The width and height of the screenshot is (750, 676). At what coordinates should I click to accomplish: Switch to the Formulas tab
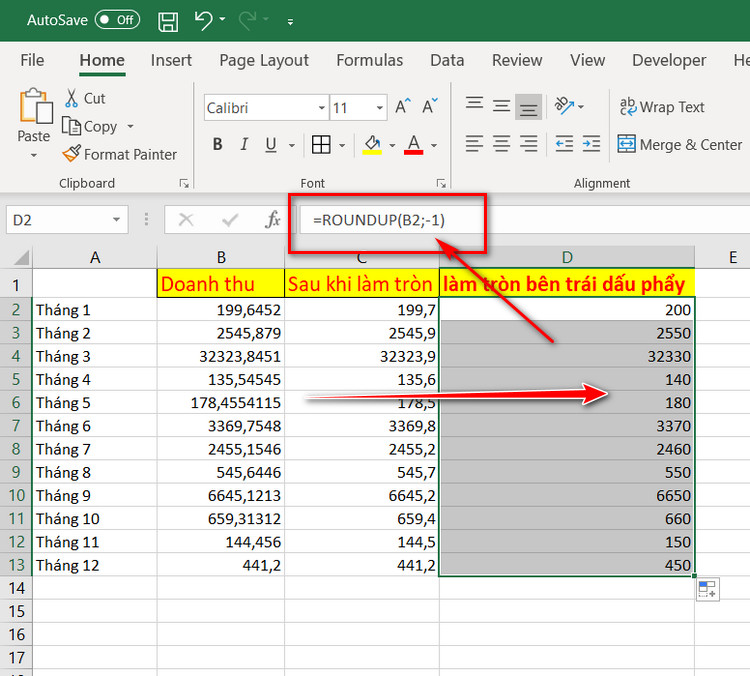click(x=369, y=60)
